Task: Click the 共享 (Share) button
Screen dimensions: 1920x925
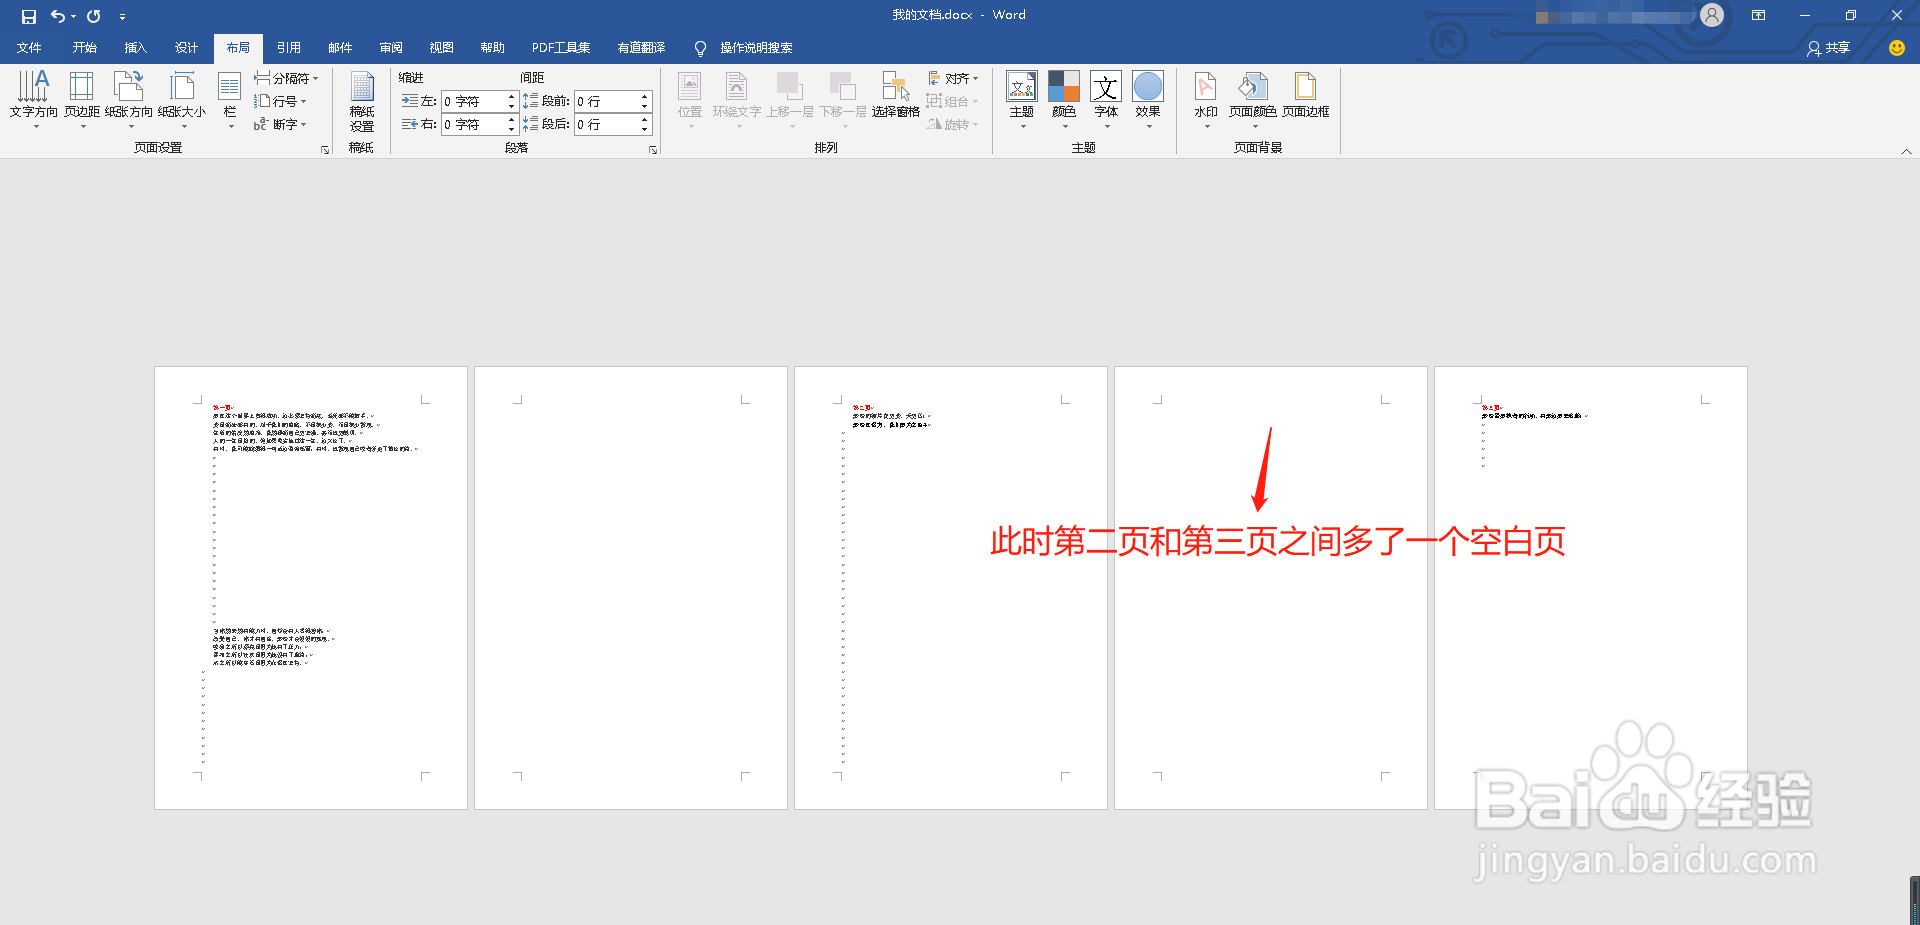Action: (x=1828, y=47)
